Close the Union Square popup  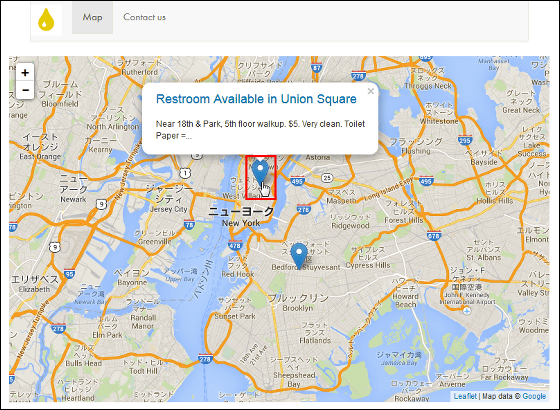[x=371, y=91]
